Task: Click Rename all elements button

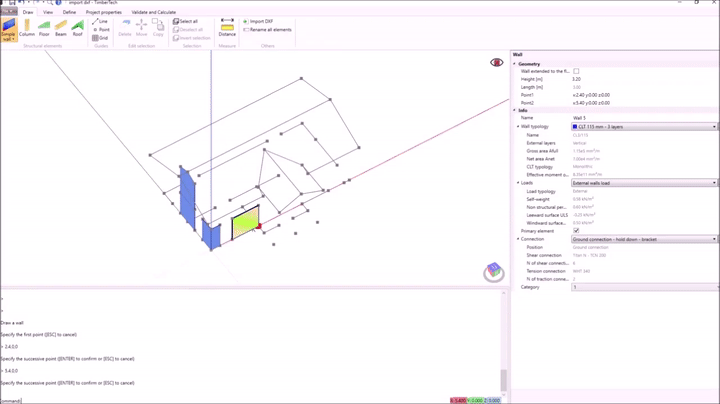Action: 269,30
